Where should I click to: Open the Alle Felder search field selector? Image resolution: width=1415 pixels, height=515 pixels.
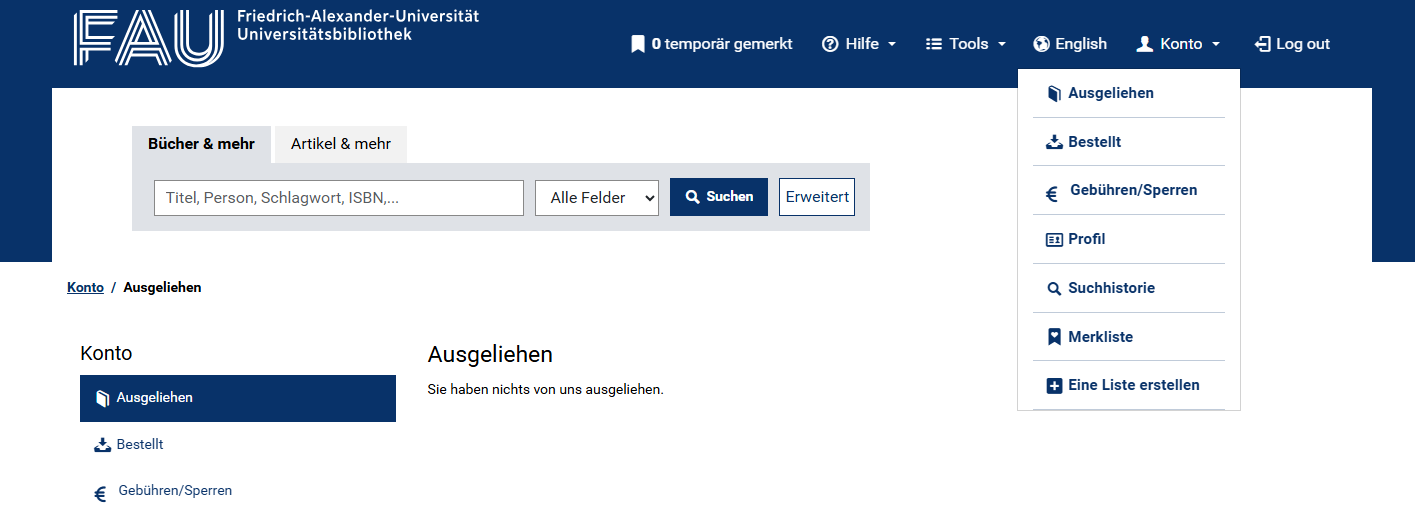tap(597, 198)
